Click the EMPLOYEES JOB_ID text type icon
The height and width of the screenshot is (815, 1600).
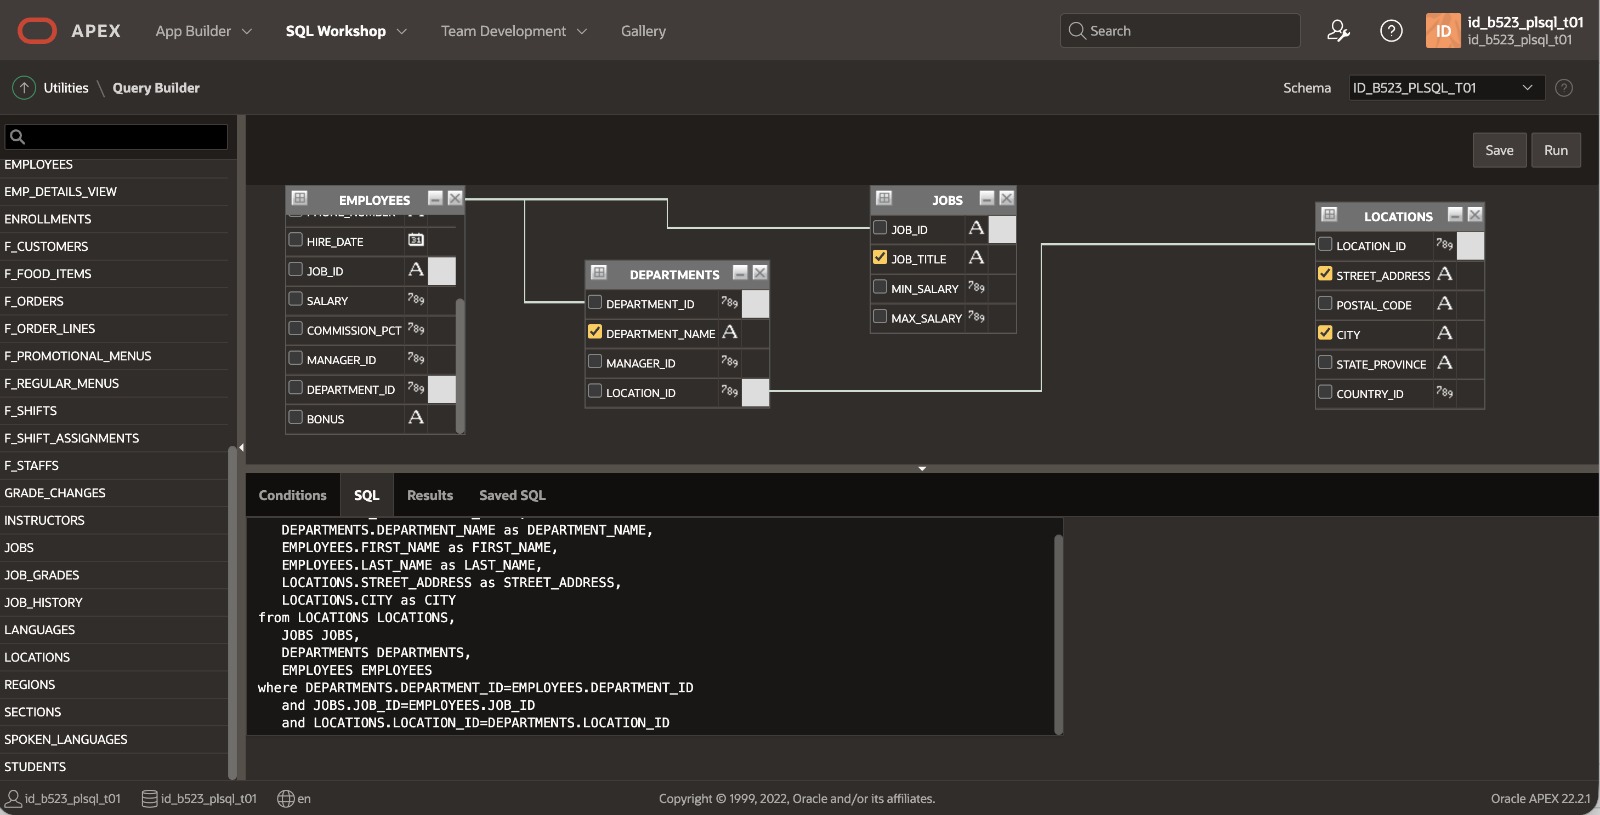(416, 270)
